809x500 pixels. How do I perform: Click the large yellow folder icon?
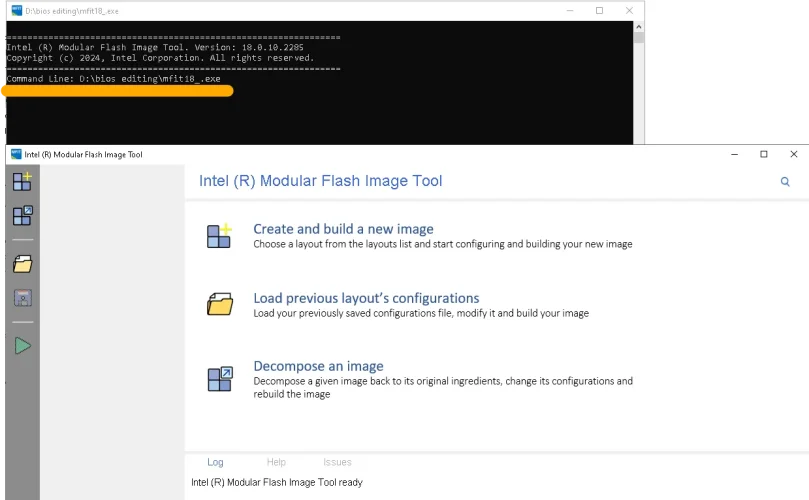click(x=220, y=304)
